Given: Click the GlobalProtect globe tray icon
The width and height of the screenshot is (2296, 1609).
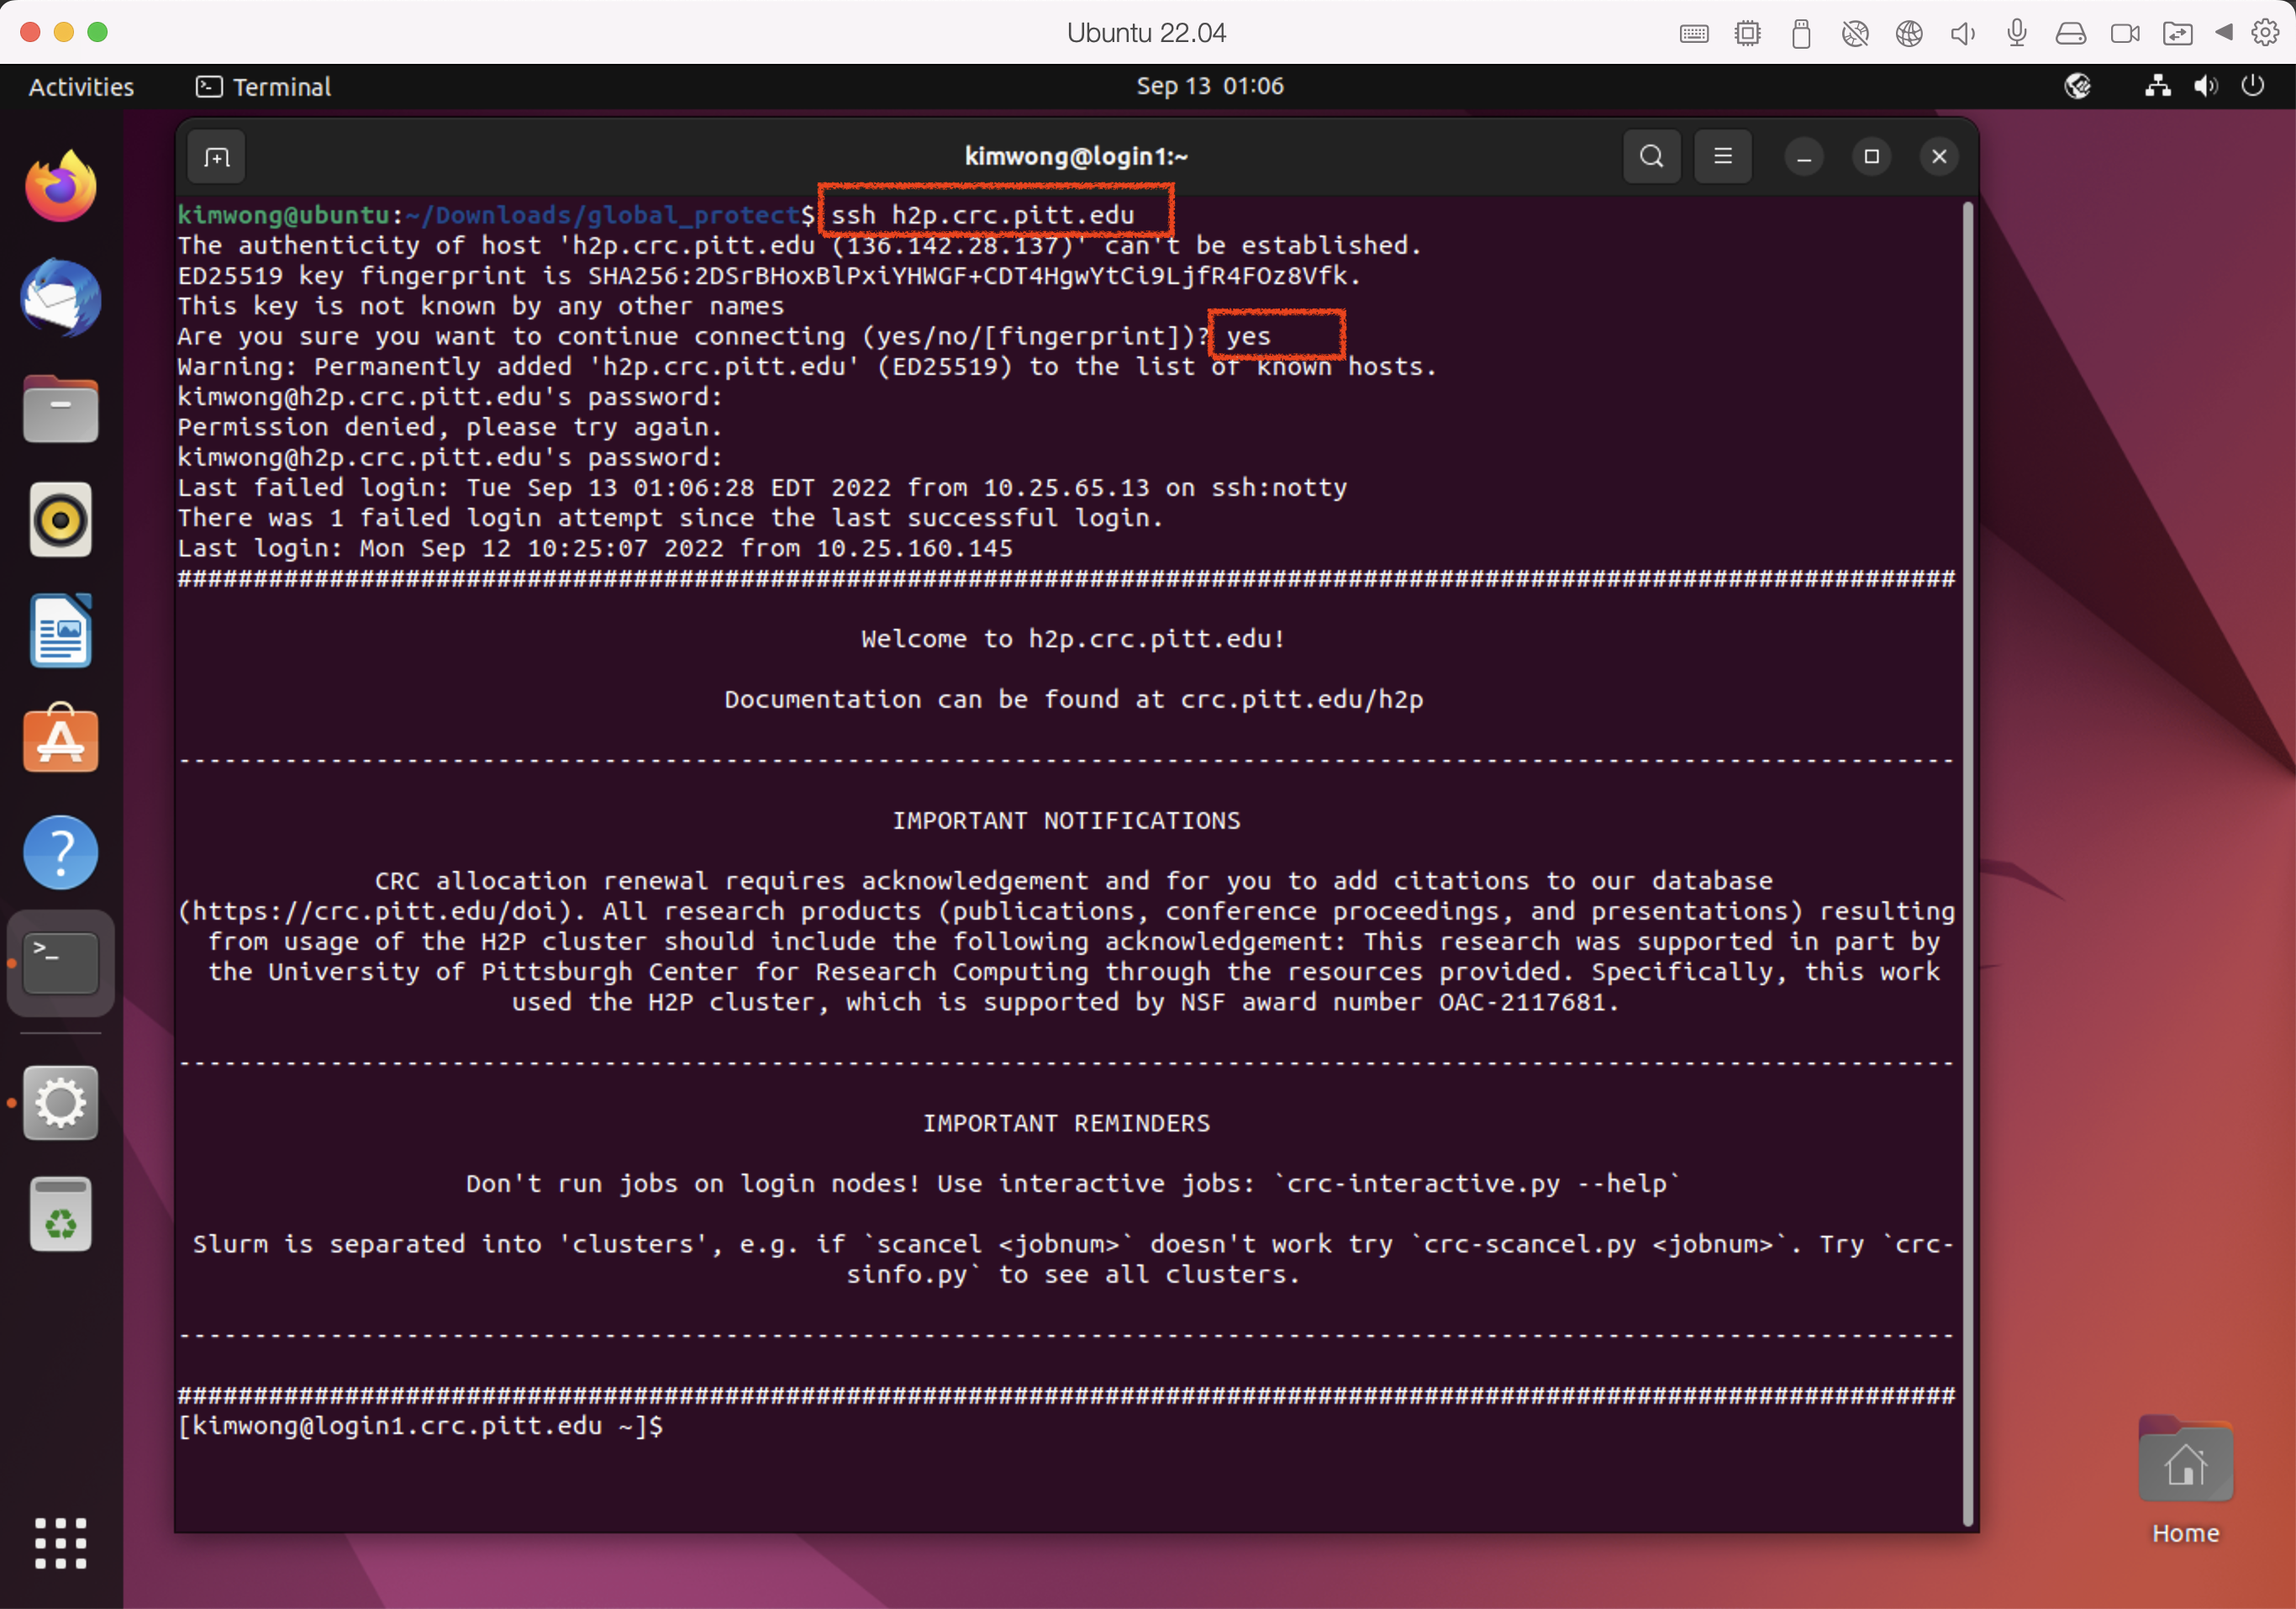Looking at the screenshot, I should click(2077, 86).
